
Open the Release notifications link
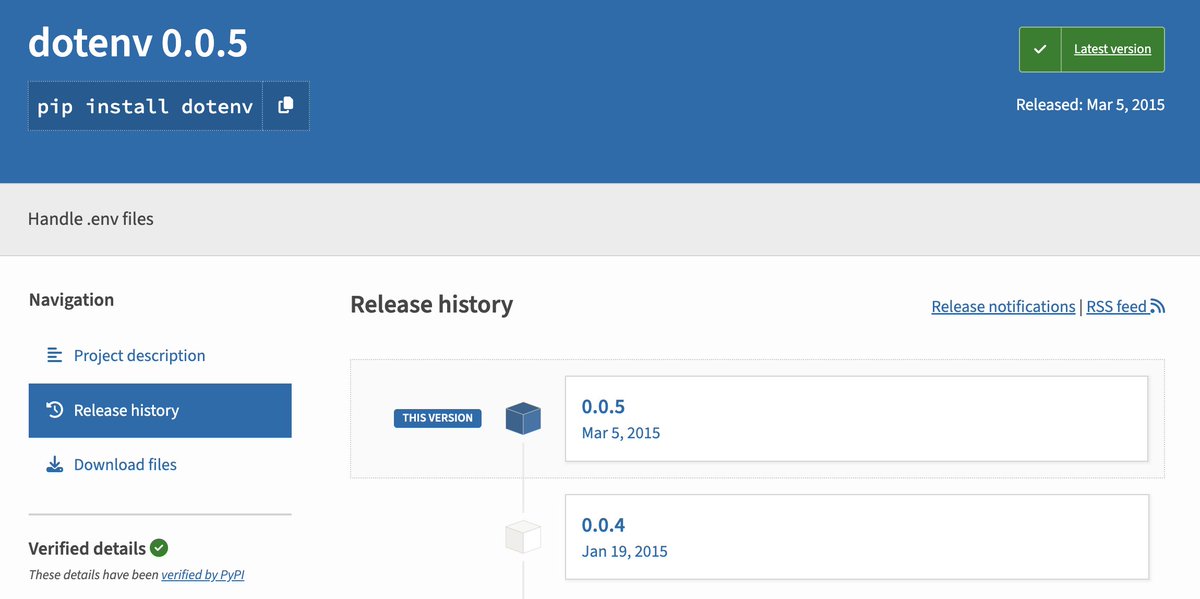pos(1003,307)
